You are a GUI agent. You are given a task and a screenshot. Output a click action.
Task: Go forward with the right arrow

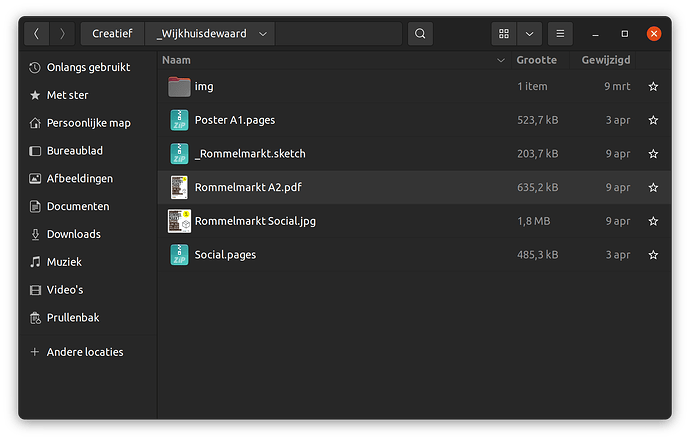62,33
